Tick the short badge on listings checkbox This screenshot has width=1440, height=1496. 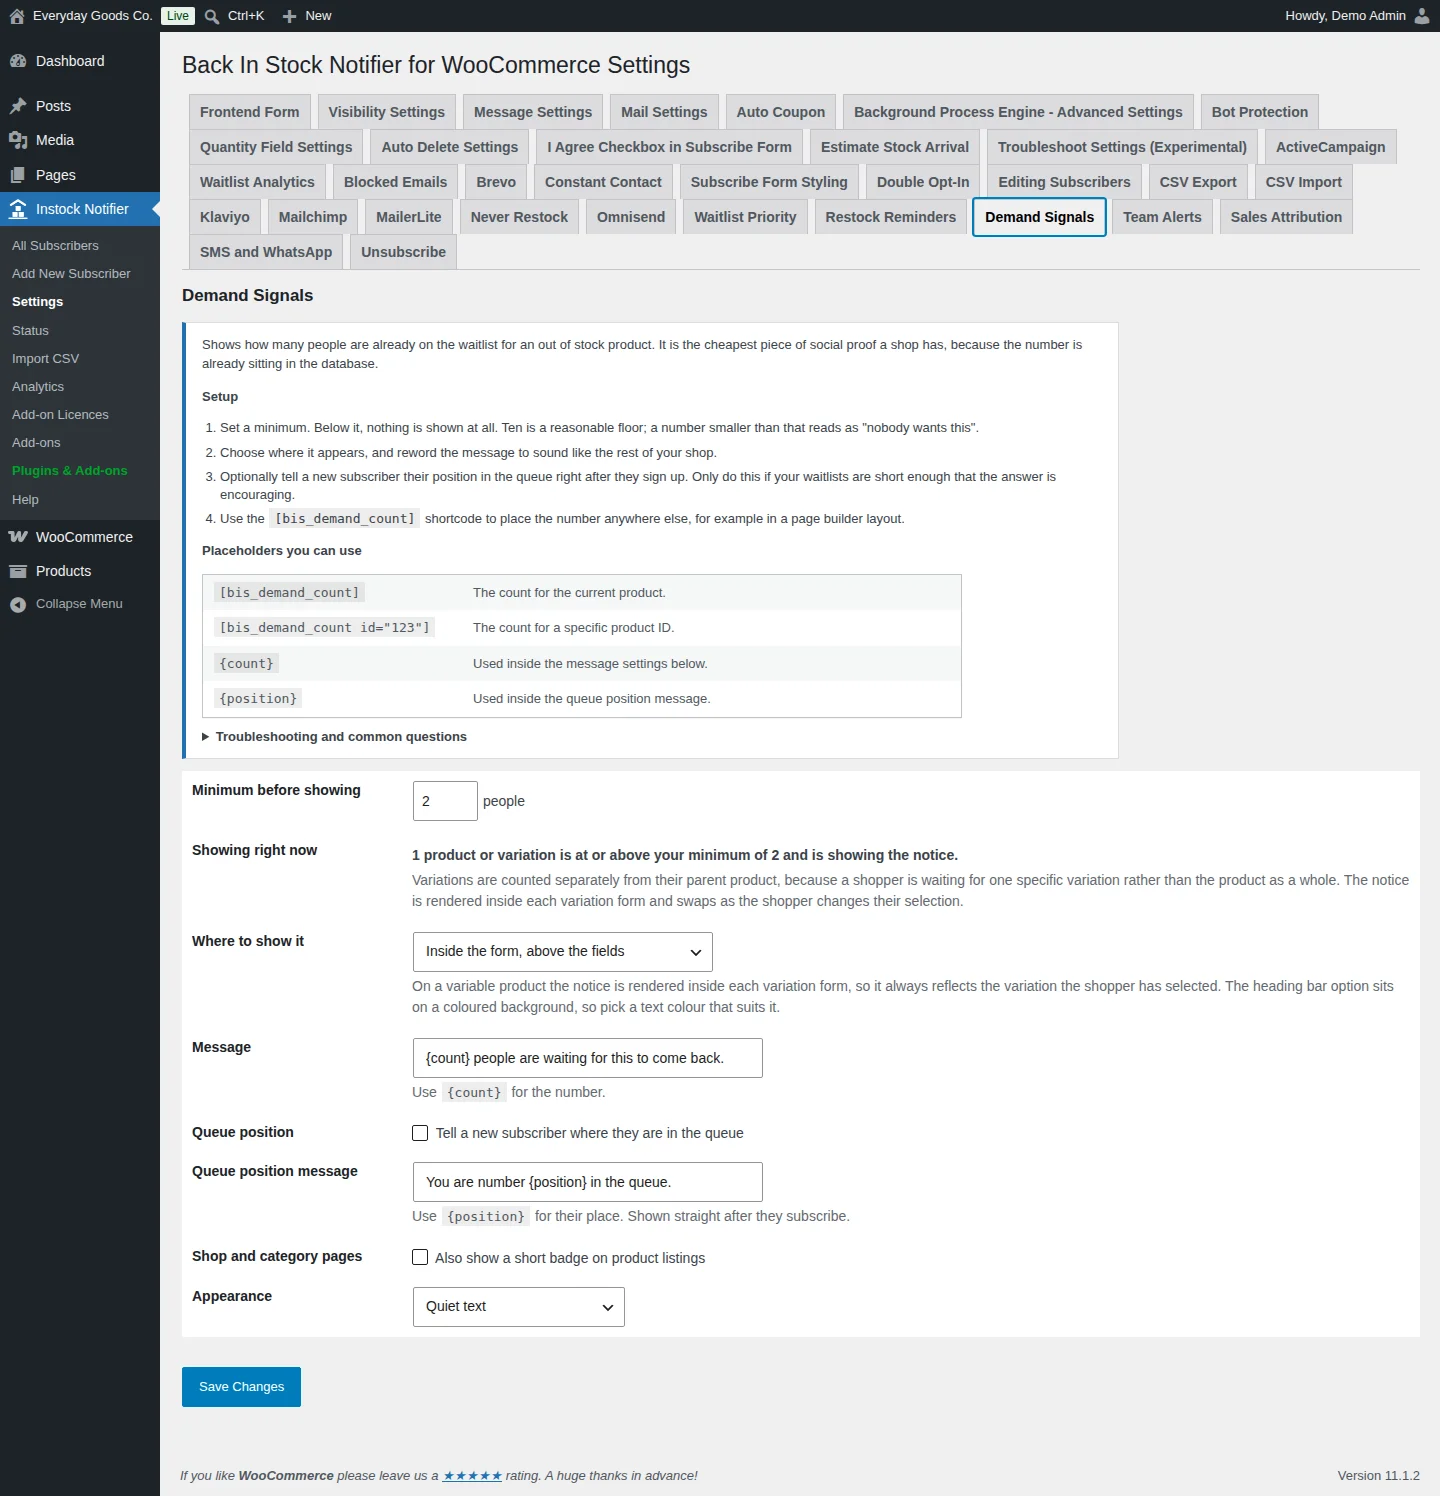[420, 1257]
